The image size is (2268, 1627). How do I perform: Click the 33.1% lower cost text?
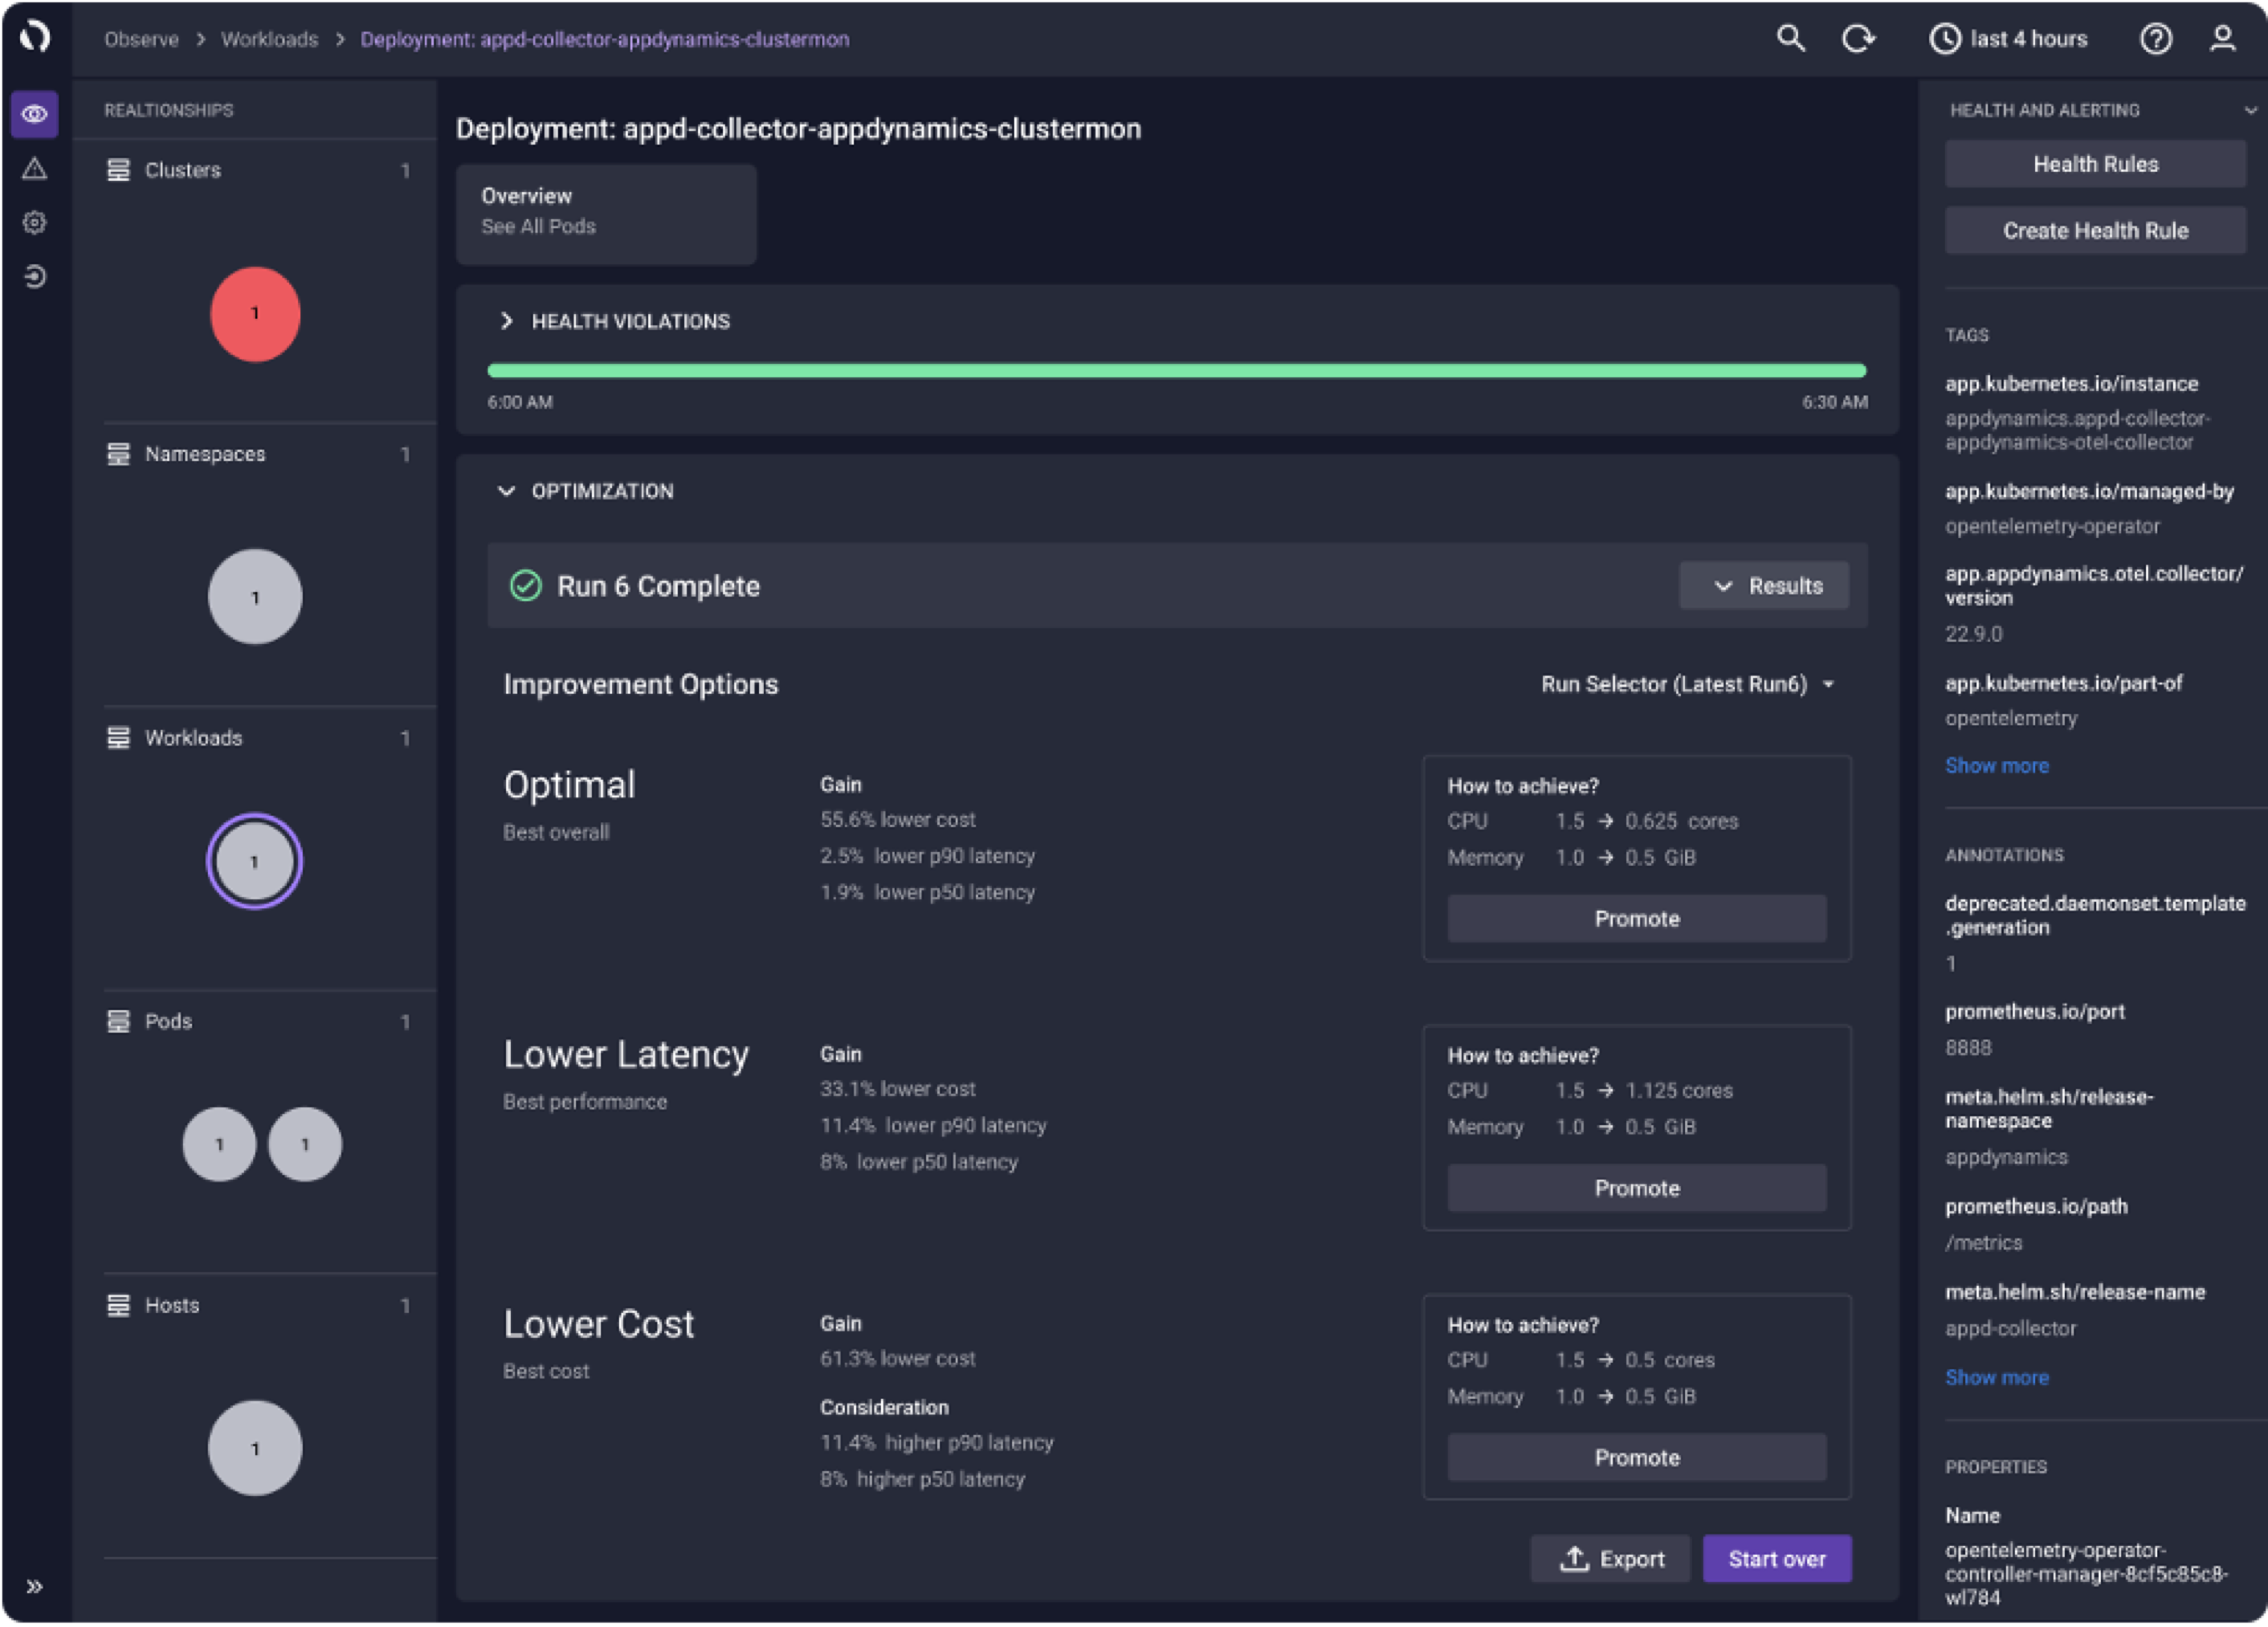coord(898,1088)
